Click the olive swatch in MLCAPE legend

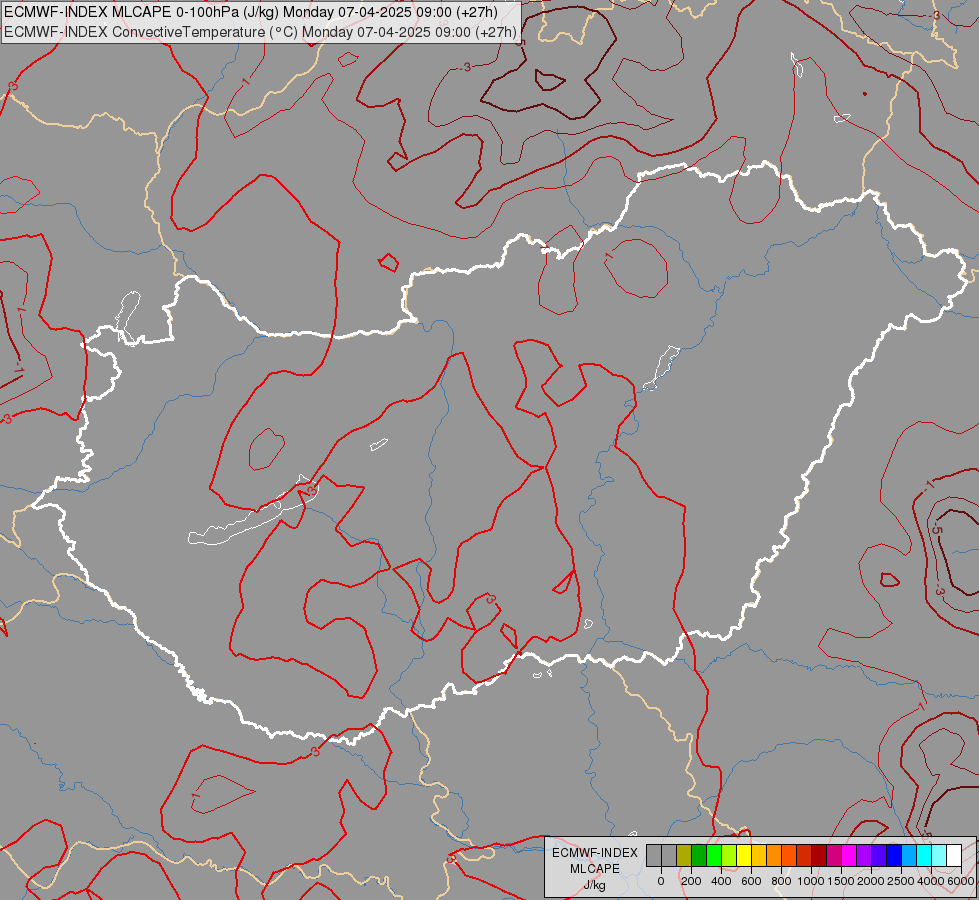click(x=684, y=856)
